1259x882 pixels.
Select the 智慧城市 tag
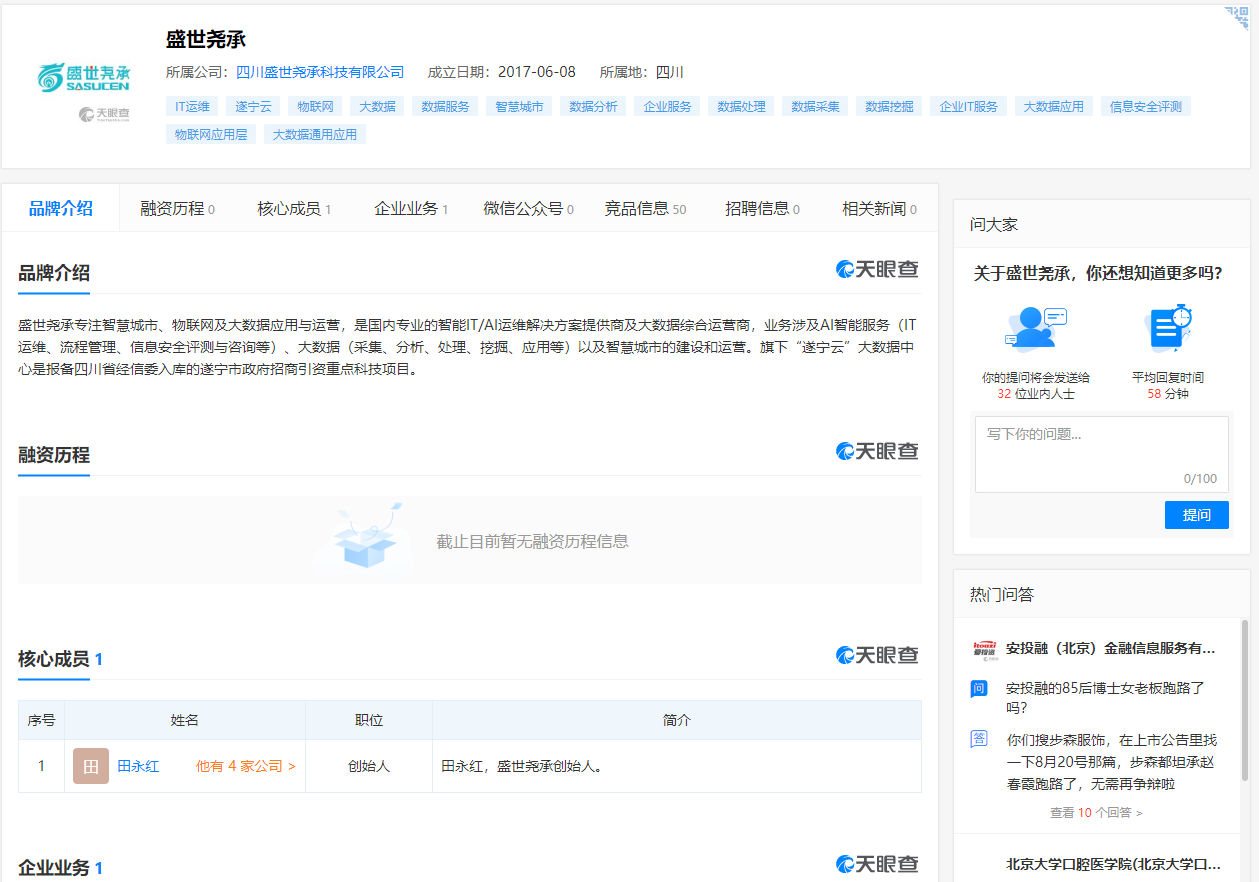[x=519, y=106]
